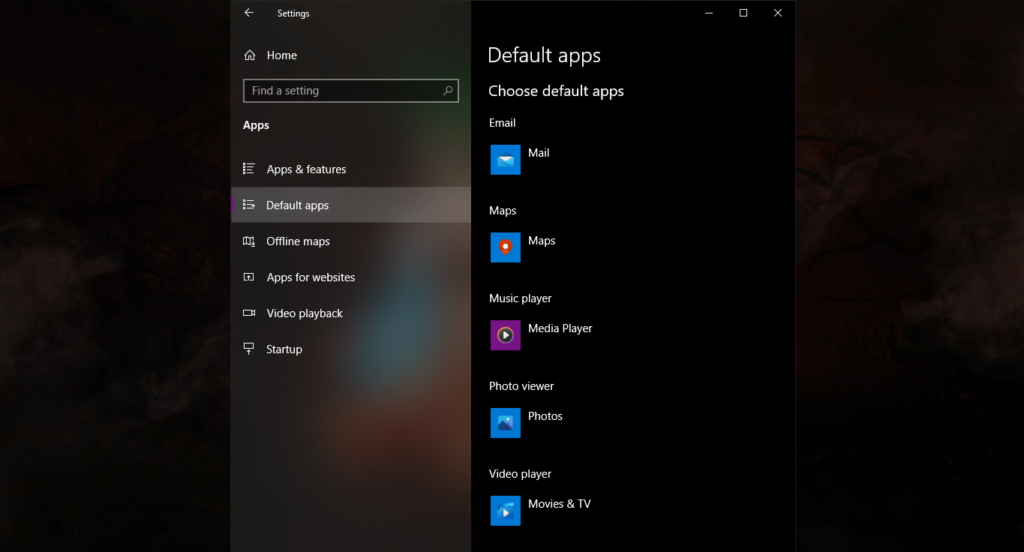Click the Apps & features list icon
This screenshot has width=1024, height=552.
(249, 169)
